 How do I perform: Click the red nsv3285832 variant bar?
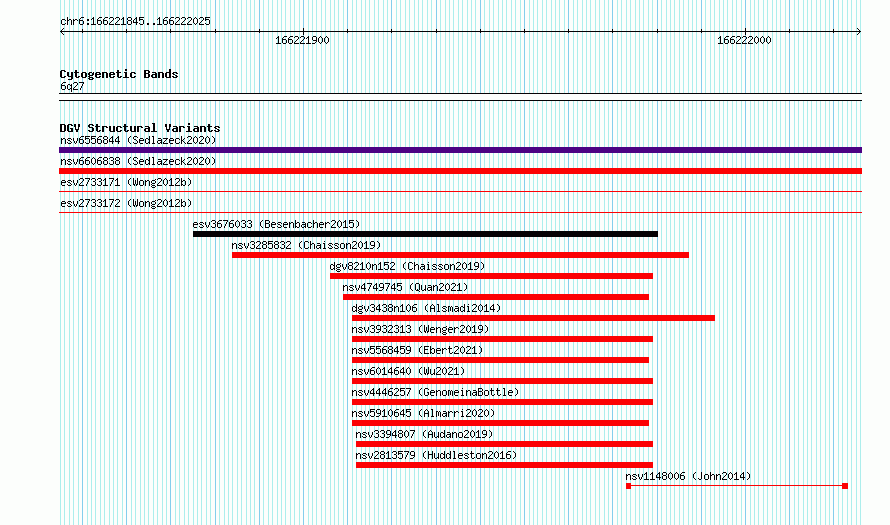point(460,255)
